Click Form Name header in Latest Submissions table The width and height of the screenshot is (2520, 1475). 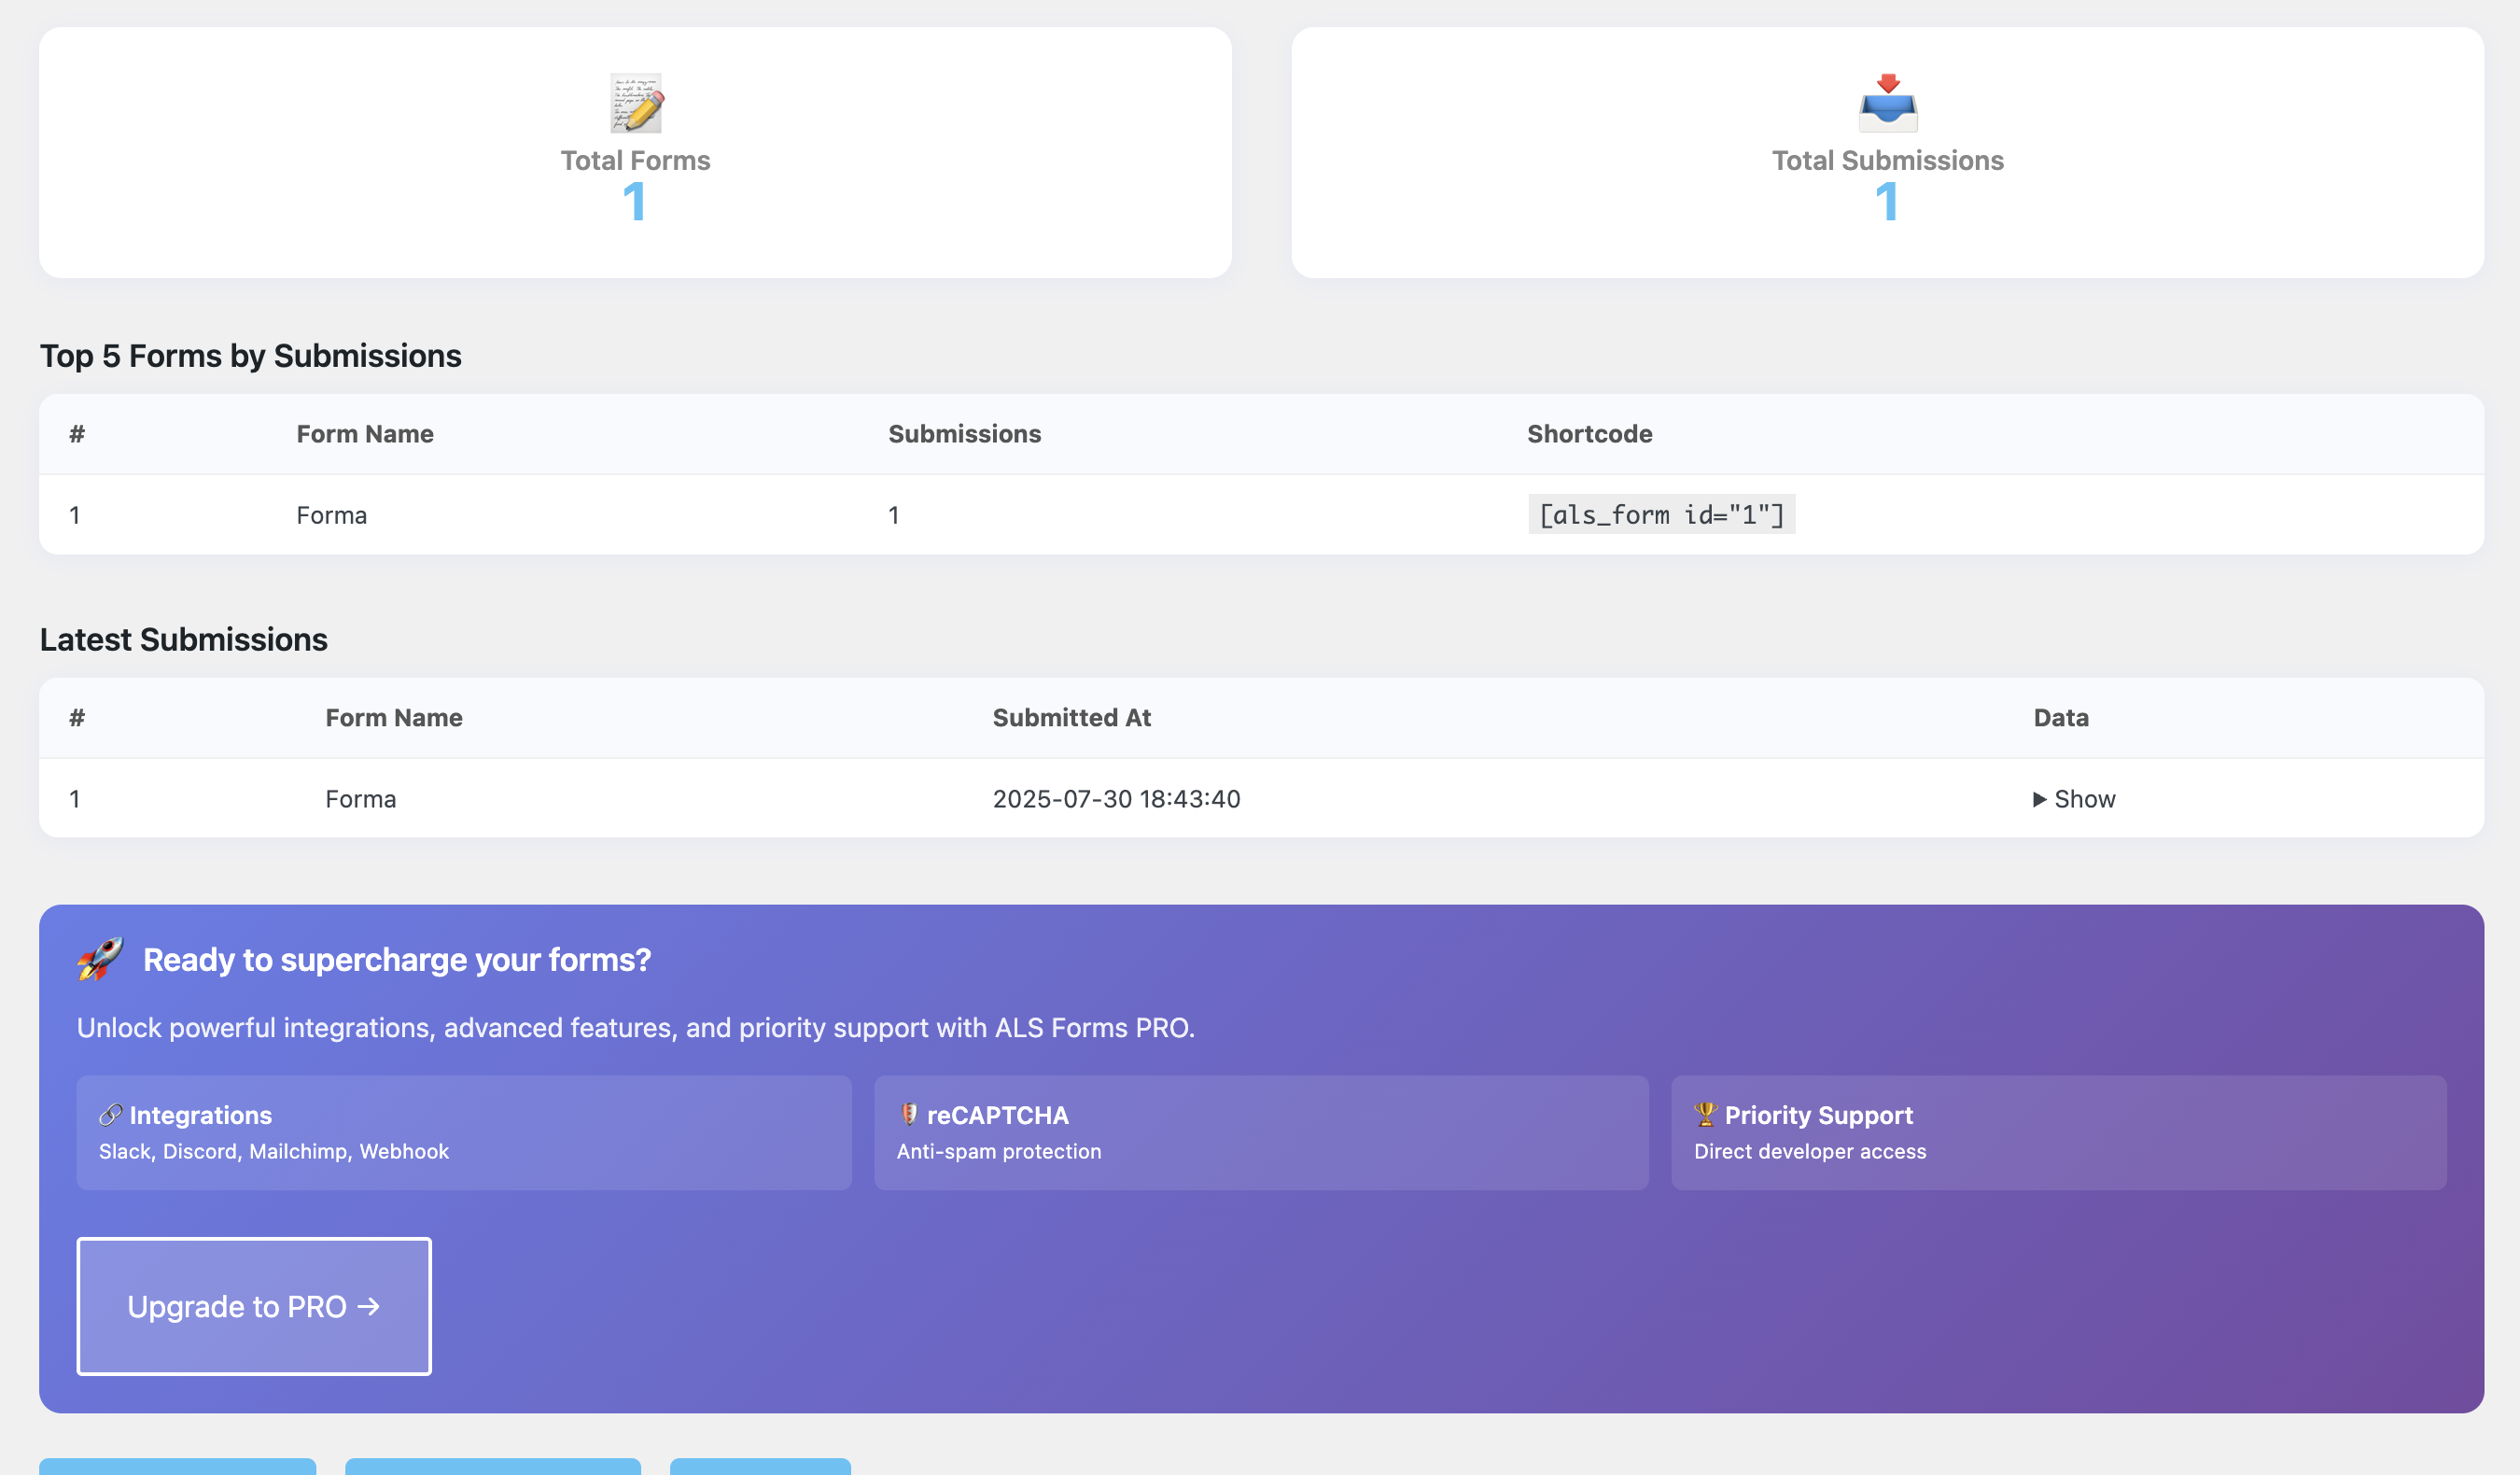[x=394, y=718]
